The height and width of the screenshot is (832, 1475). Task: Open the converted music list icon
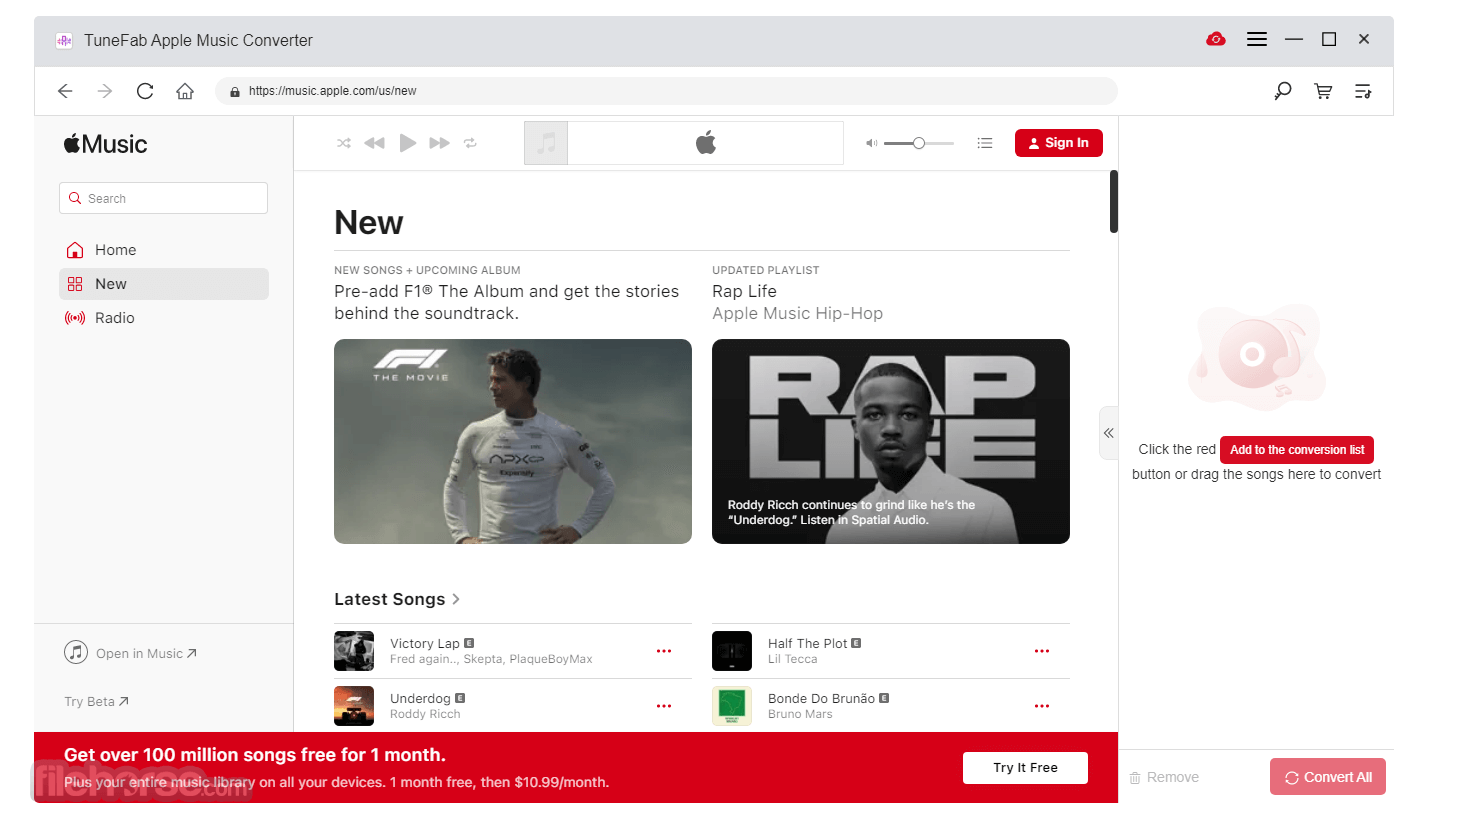[1363, 91]
